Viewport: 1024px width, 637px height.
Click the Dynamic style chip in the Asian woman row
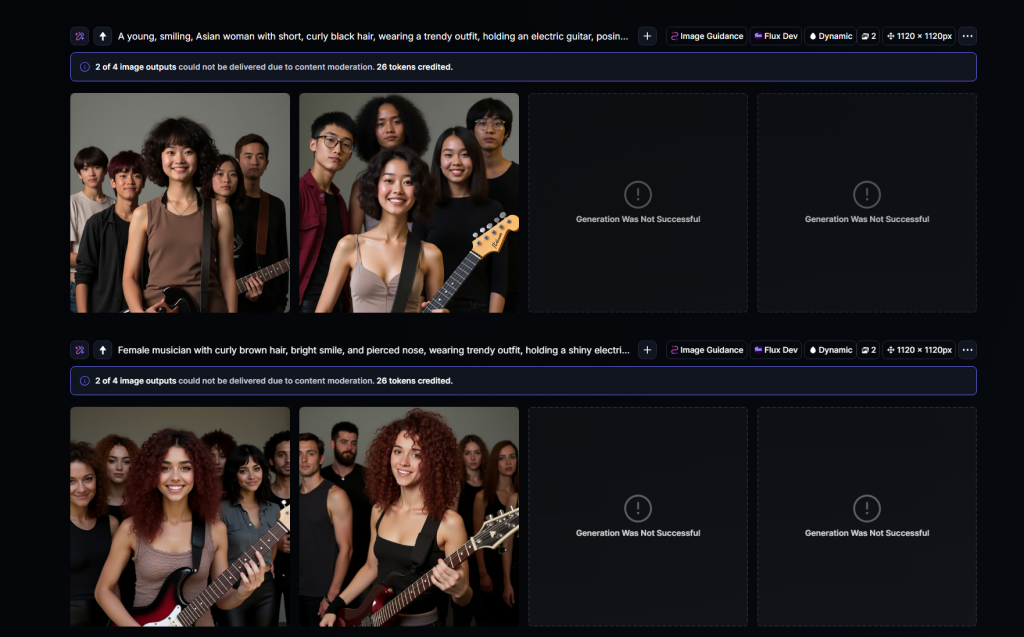pos(831,36)
